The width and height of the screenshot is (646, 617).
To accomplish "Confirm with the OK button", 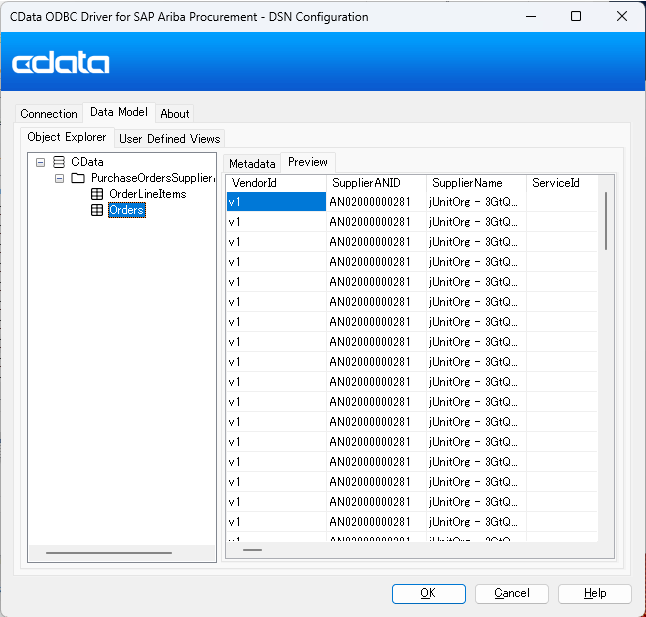I will [428, 594].
